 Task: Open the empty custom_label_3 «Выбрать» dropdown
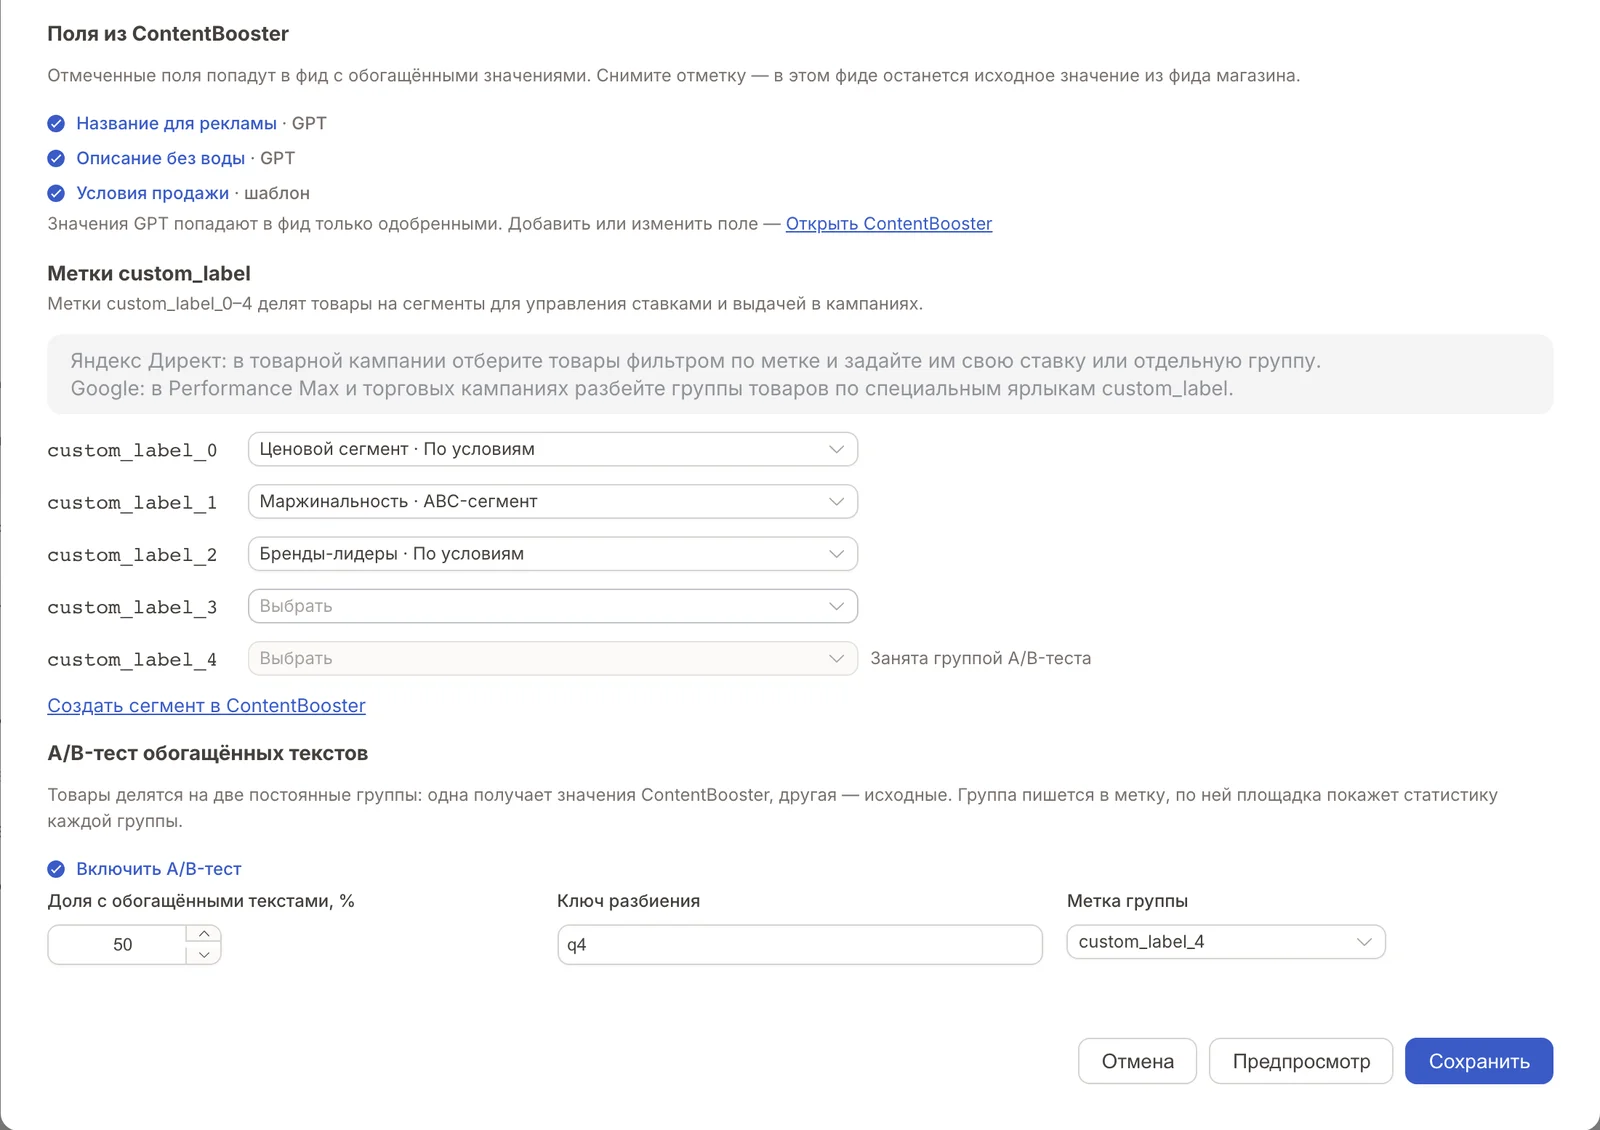pyautogui.click(x=552, y=606)
